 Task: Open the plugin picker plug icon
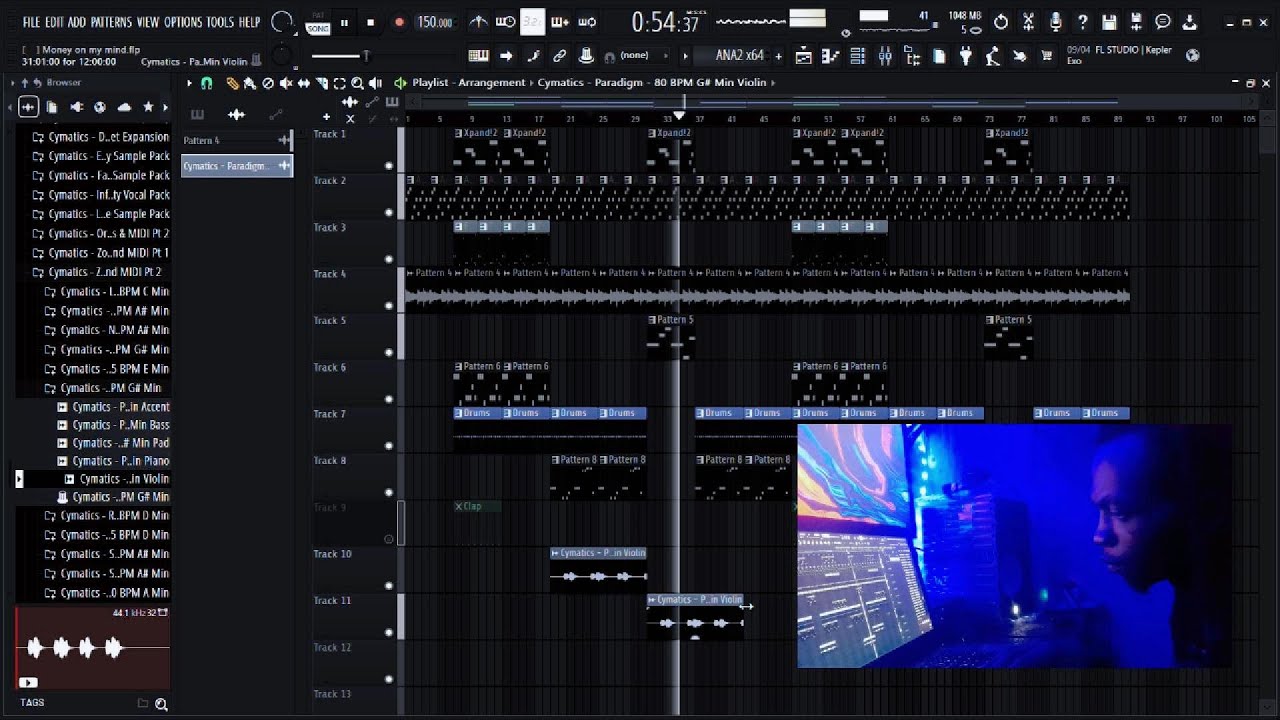click(x=965, y=57)
